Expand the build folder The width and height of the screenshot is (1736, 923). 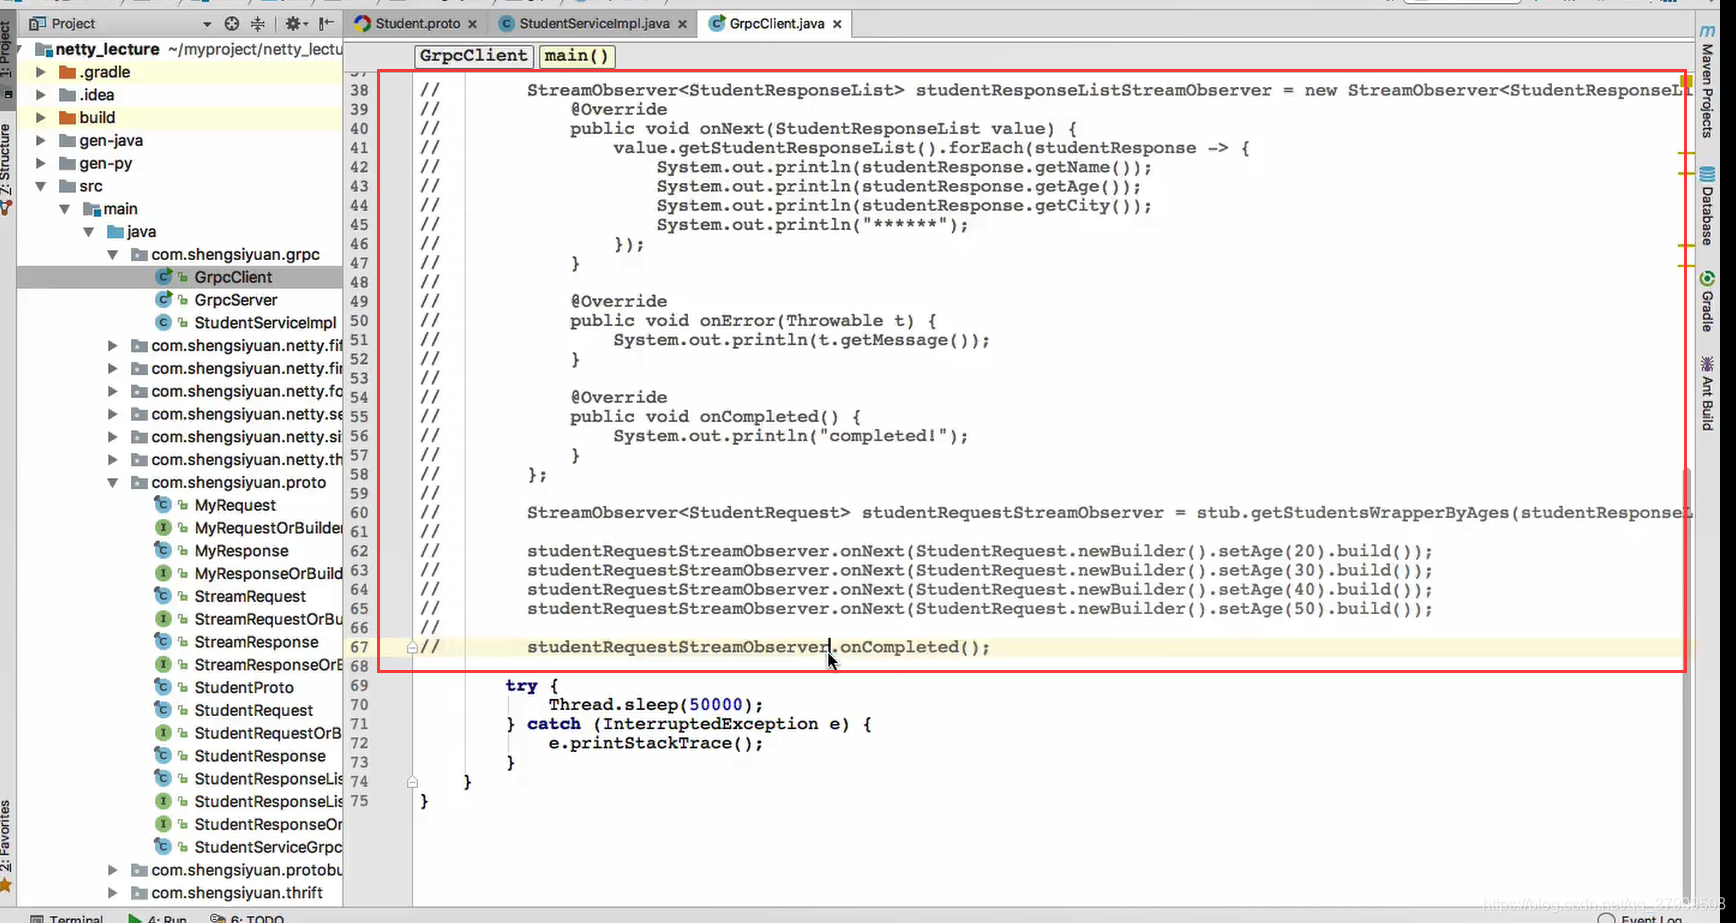[x=41, y=118]
